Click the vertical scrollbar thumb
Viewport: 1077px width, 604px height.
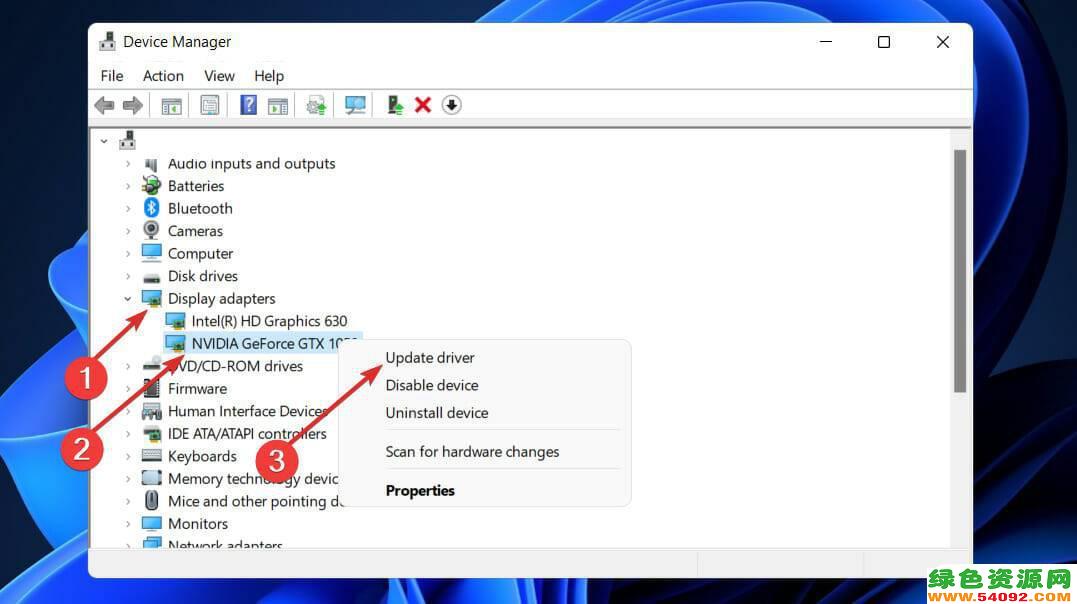pos(960,271)
